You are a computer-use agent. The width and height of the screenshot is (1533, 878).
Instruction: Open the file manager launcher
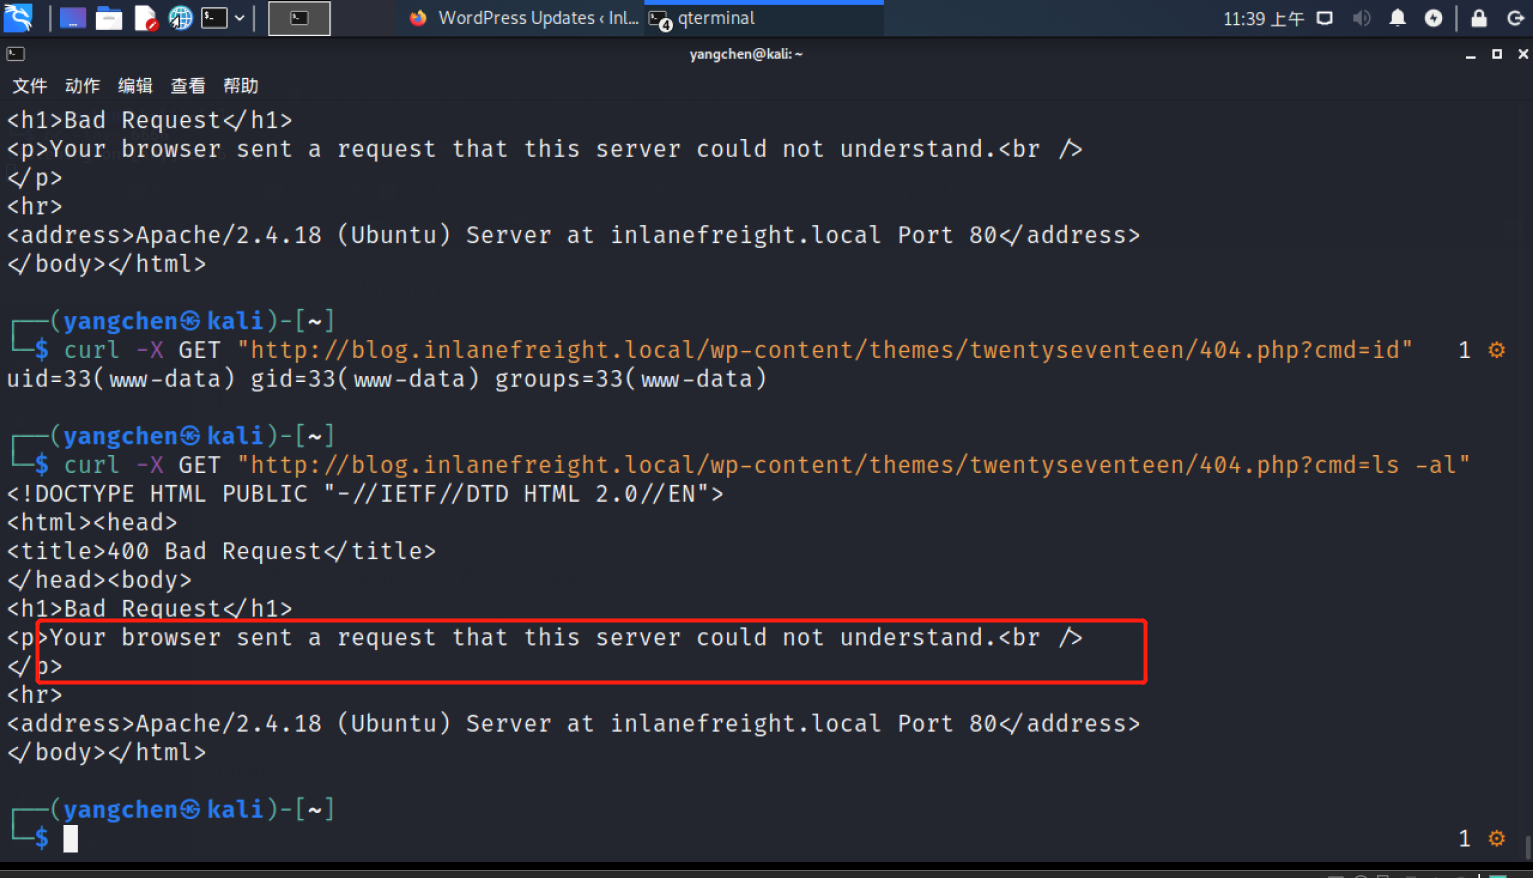tap(109, 18)
